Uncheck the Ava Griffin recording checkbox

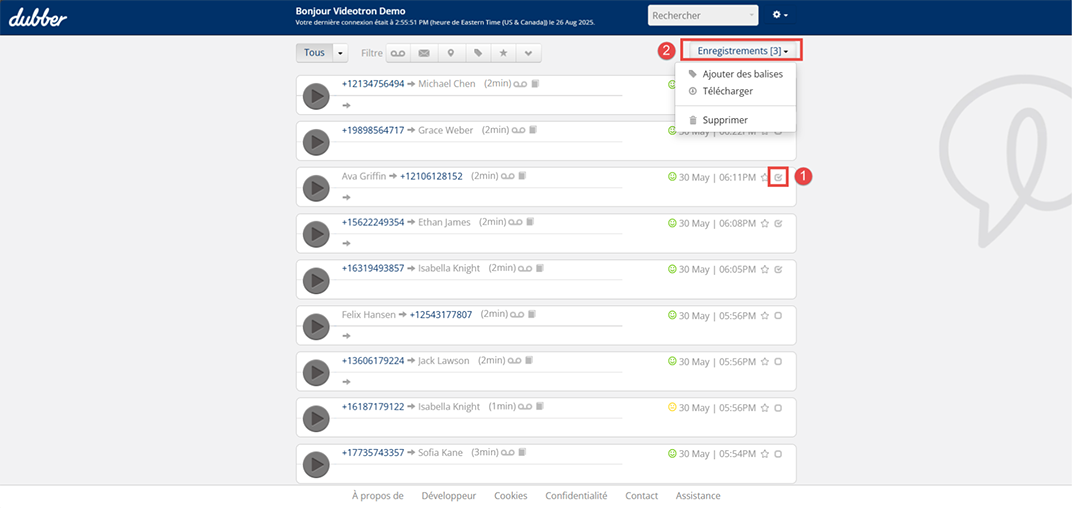tap(778, 177)
